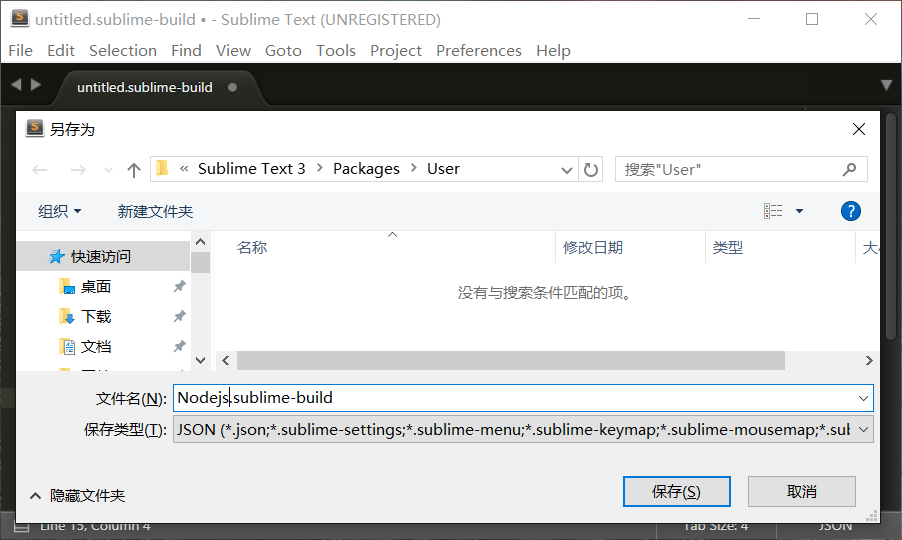Open 下载 downloads folder
The height and width of the screenshot is (540, 902).
click(x=95, y=316)
